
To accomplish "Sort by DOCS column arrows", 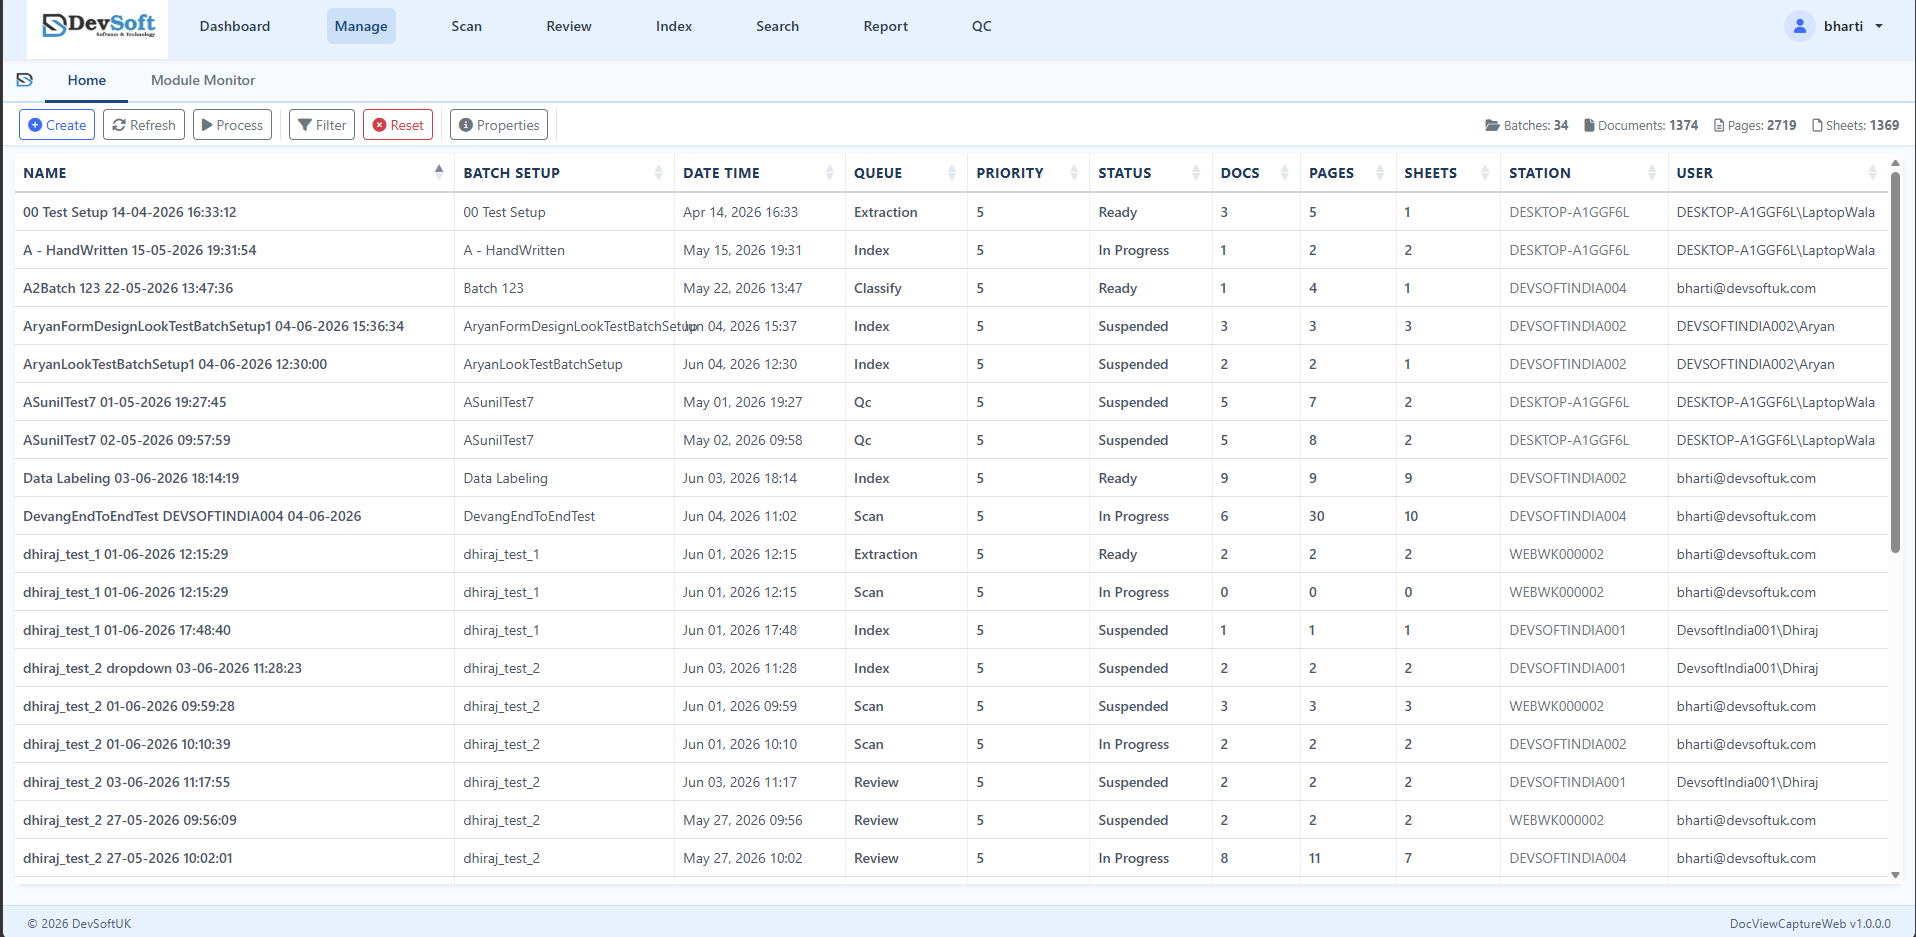I will (x=1284, y=173).
